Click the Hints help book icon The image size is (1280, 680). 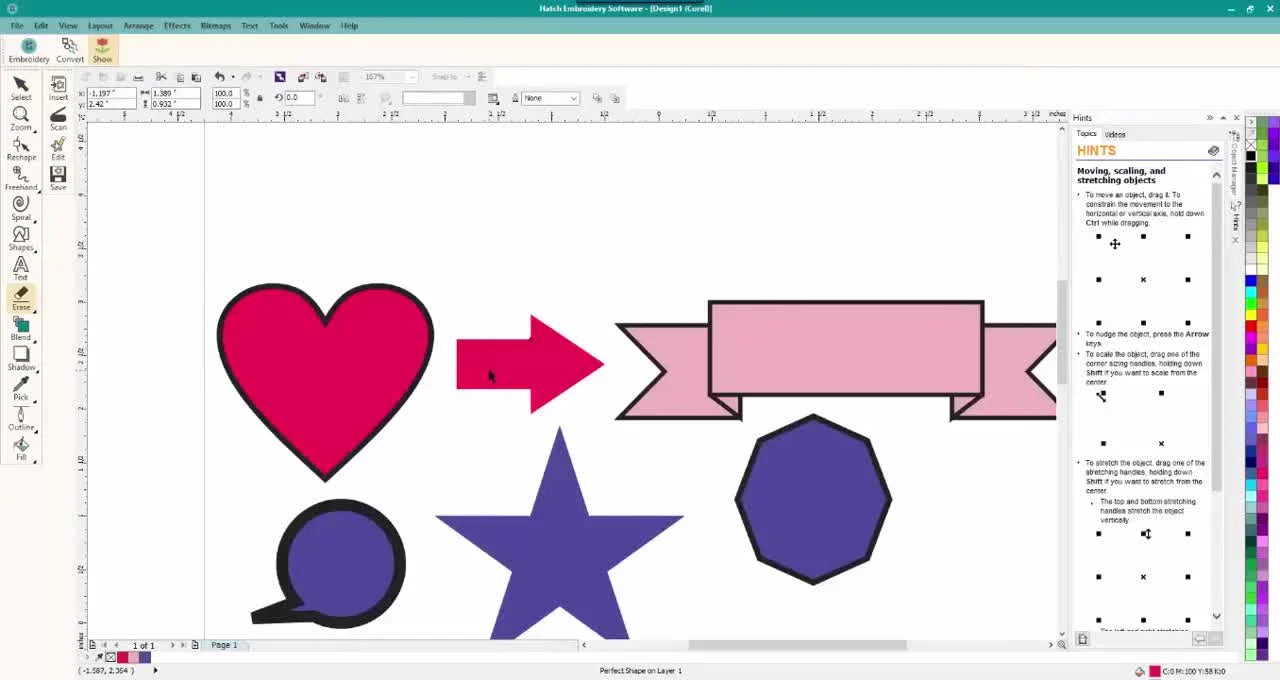[1213, 151]
